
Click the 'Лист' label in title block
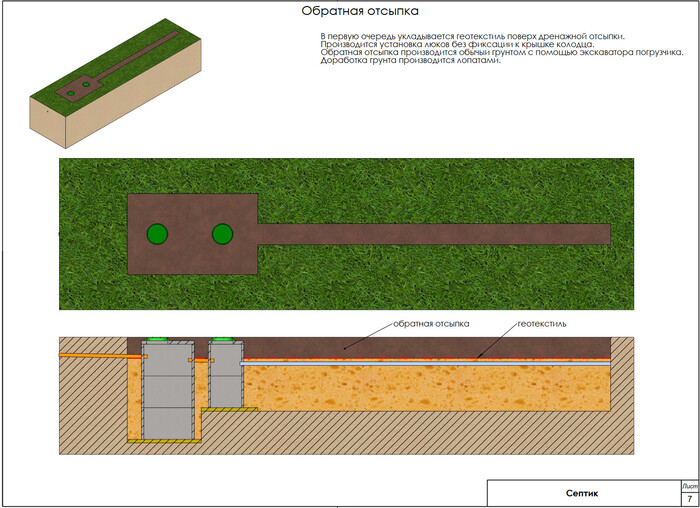tap(689, 485)
